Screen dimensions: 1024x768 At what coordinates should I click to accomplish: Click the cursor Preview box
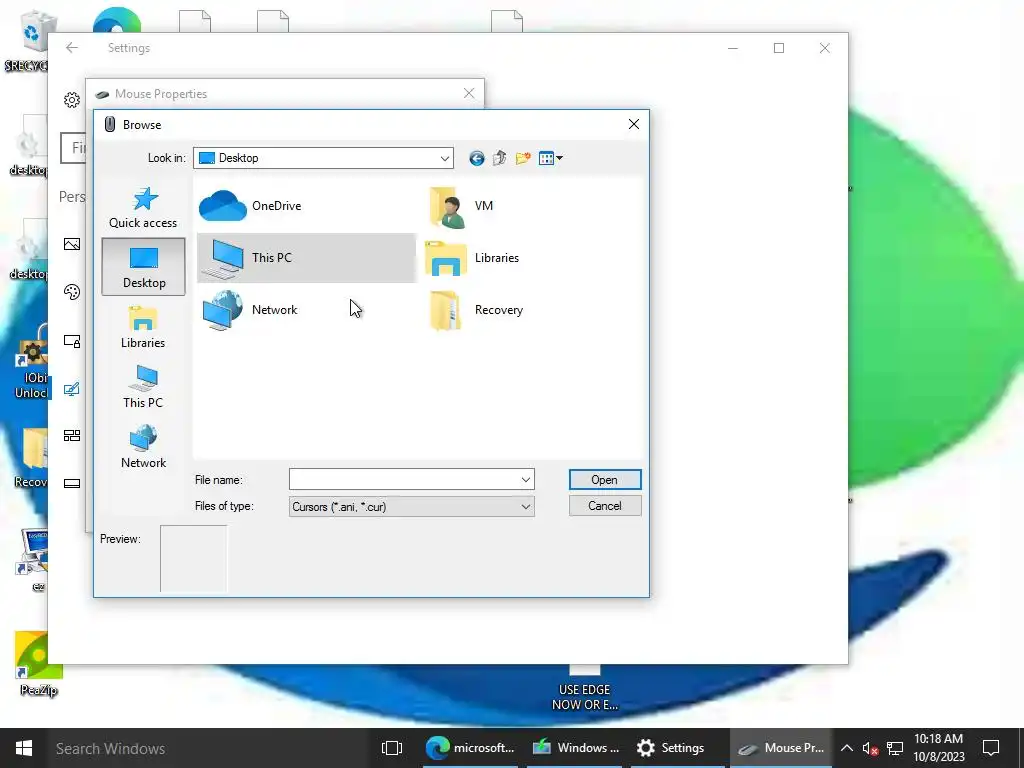point(193,559)
